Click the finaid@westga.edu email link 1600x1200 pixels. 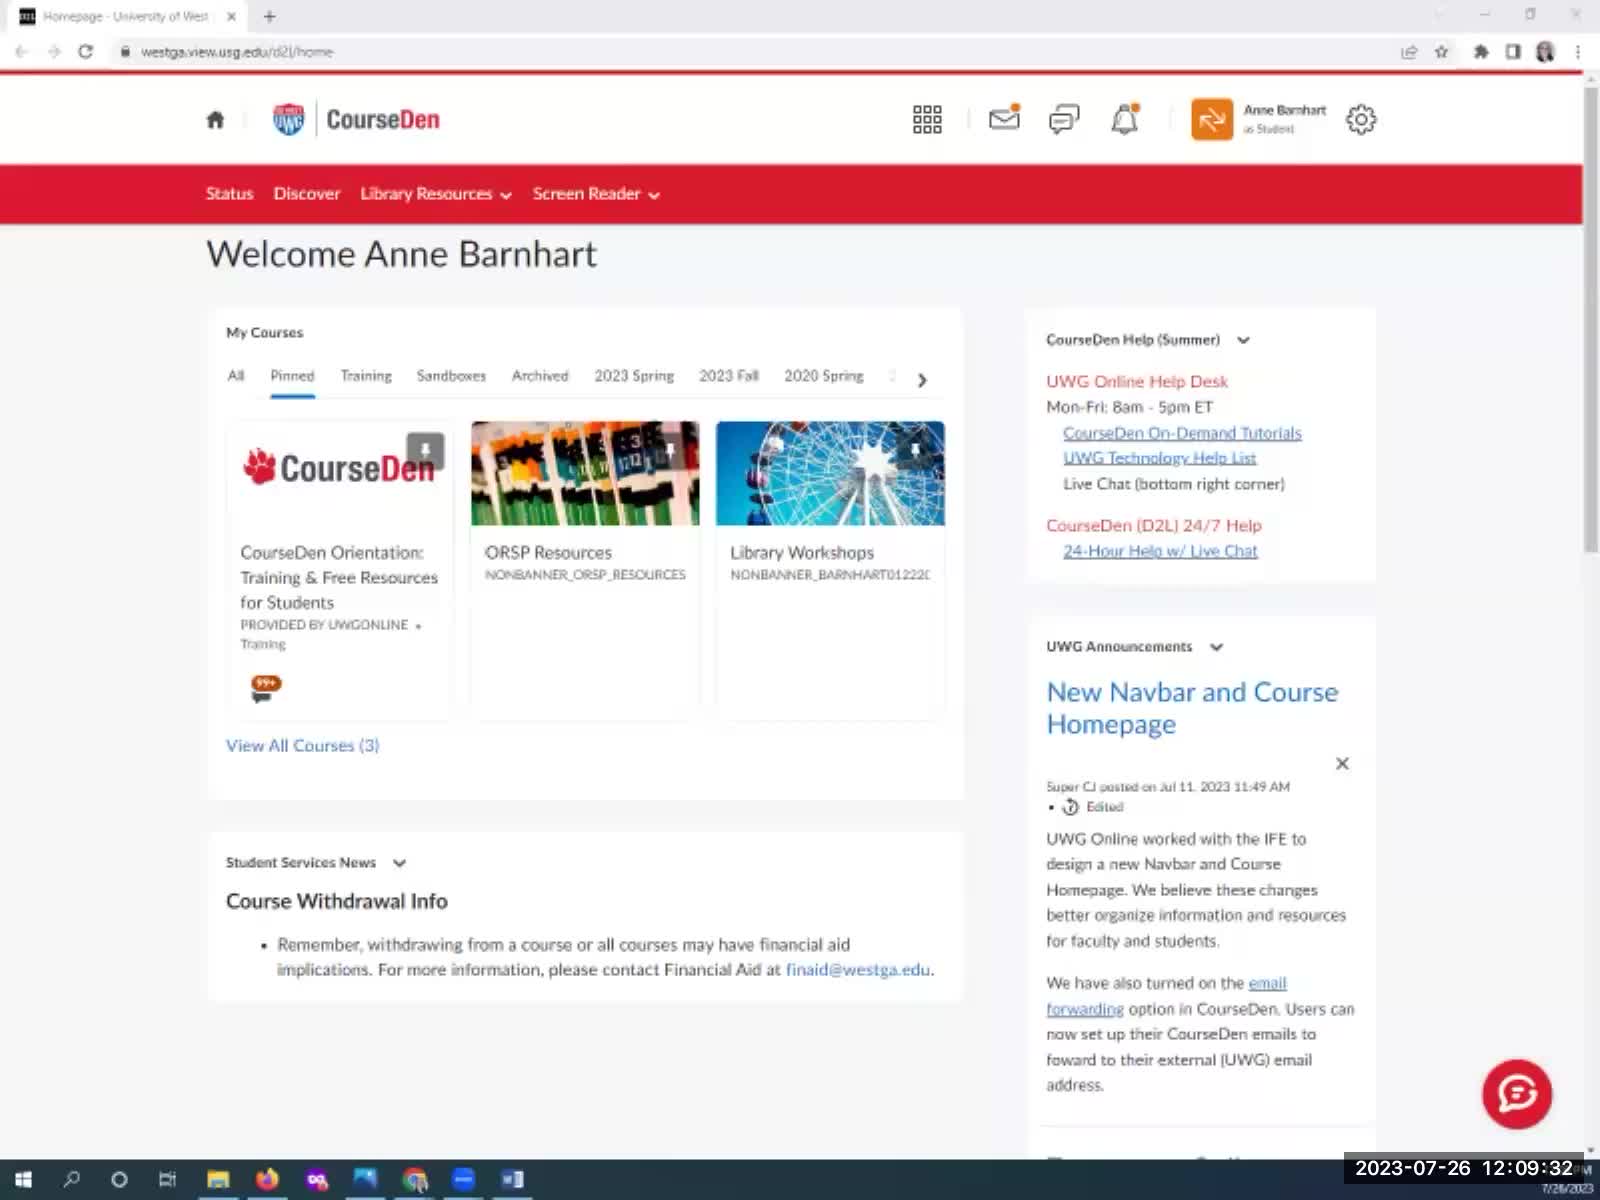coord(858,970)
